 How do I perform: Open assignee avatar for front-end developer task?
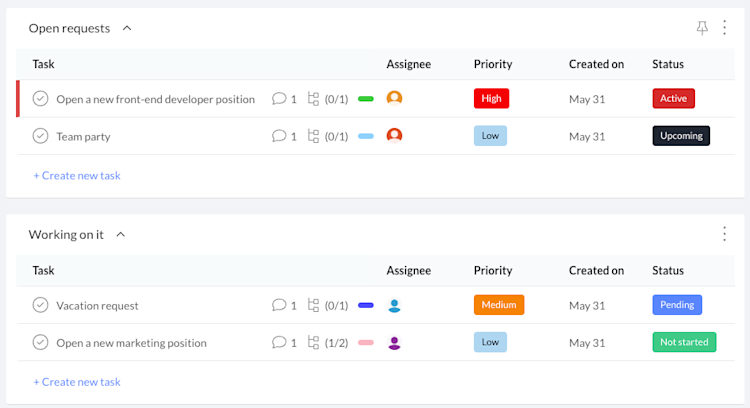394,98
